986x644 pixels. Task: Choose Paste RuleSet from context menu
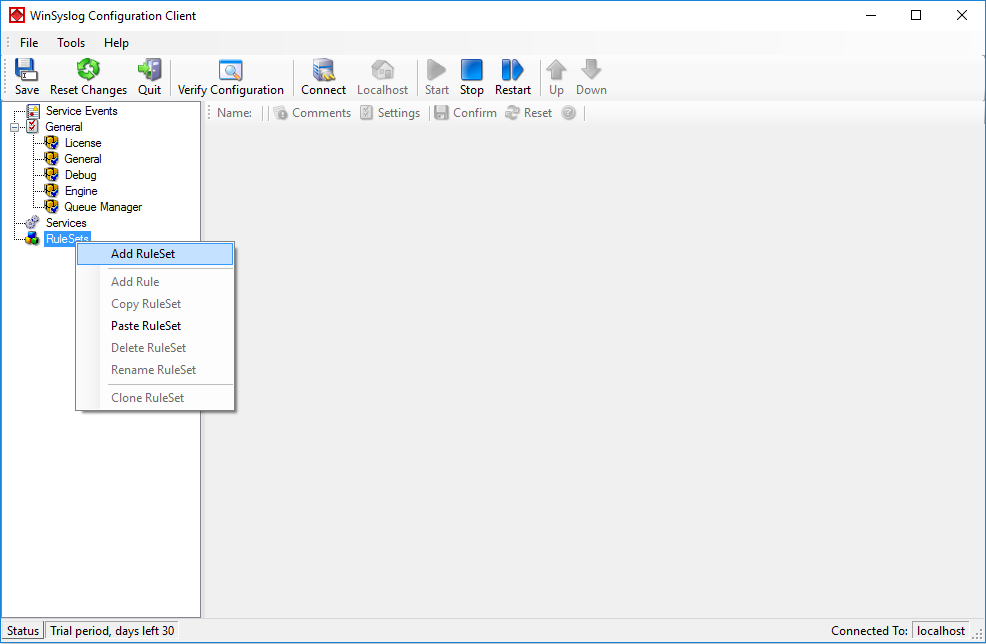point(155,326)
